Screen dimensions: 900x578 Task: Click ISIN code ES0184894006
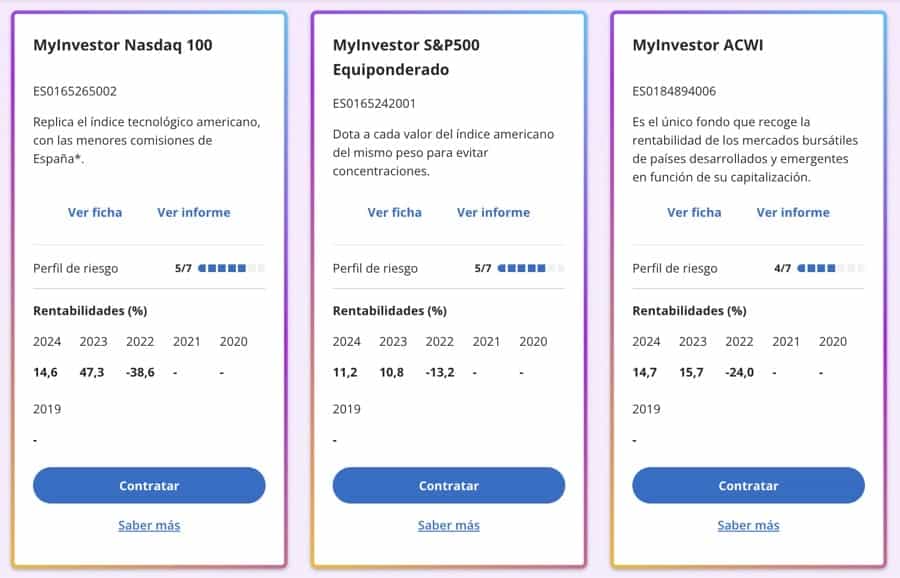click(675, 91)
